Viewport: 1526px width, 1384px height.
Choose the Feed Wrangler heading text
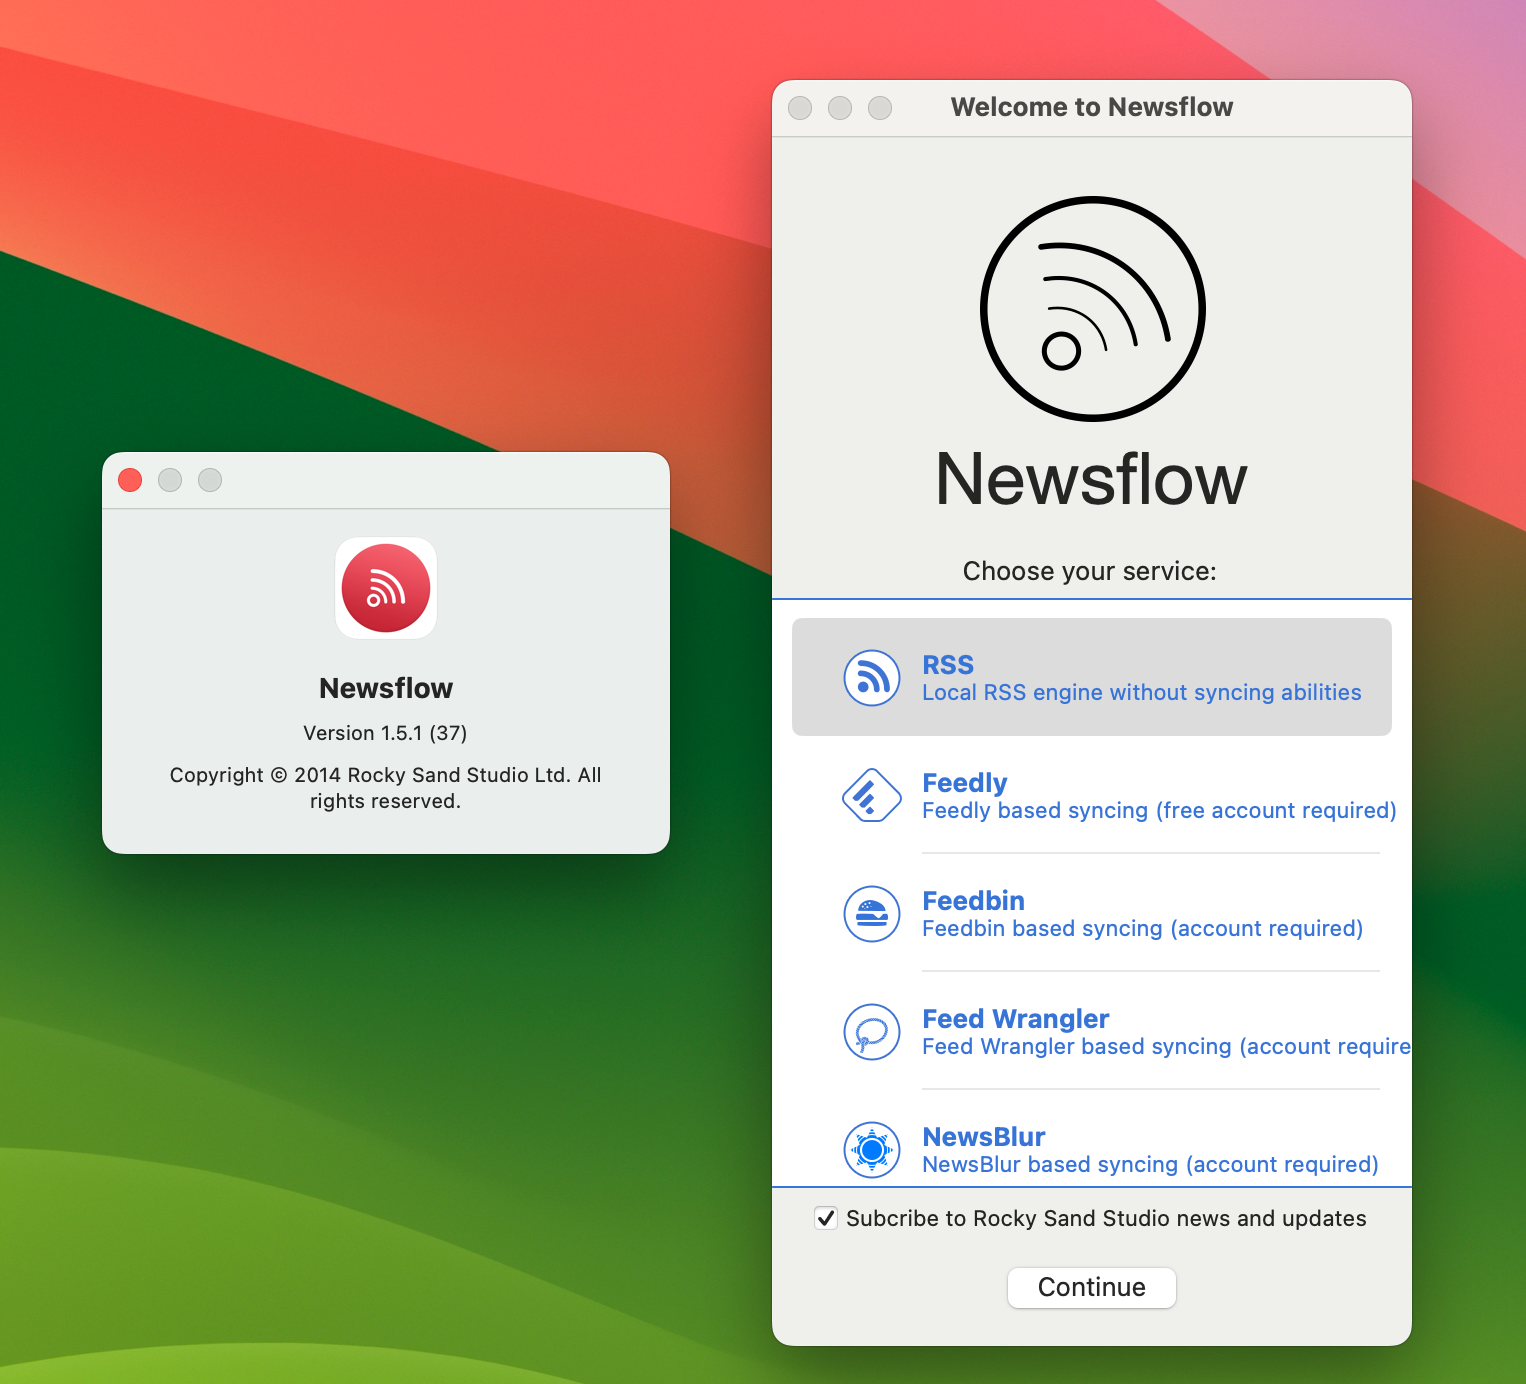[x=1015, y=1019]
